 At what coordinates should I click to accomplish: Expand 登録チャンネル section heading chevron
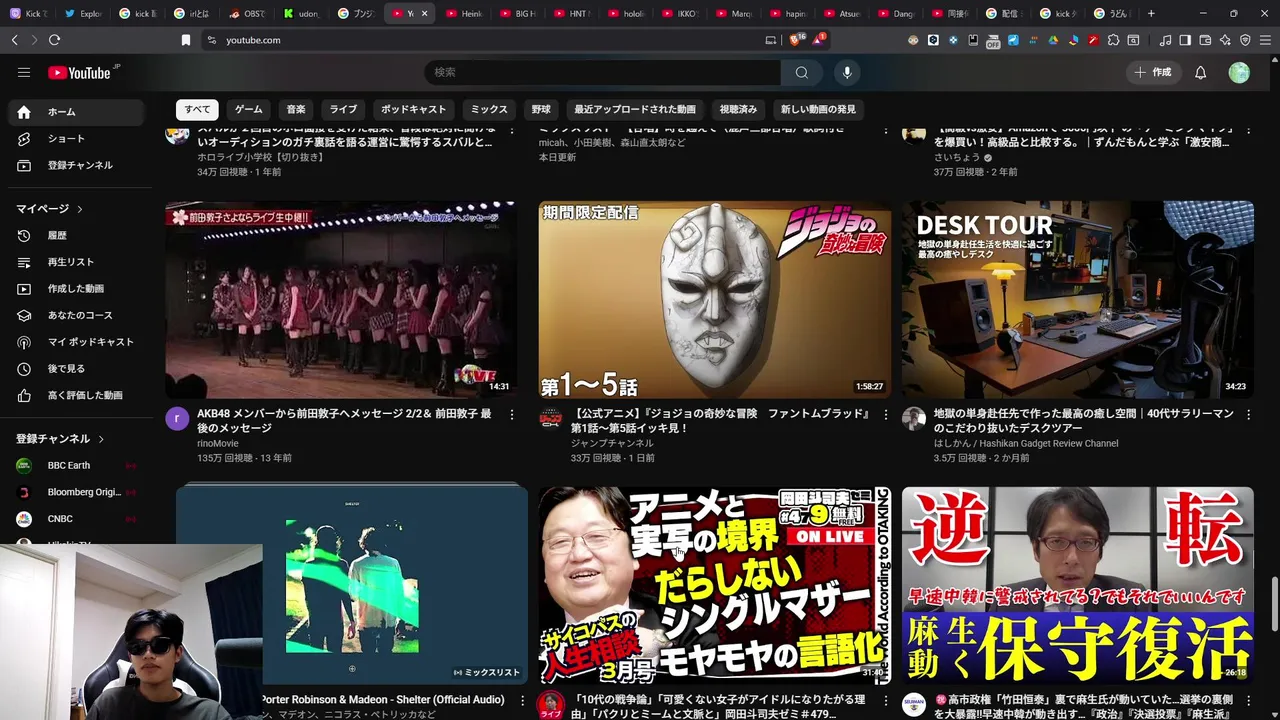click(x=101, y=439)
